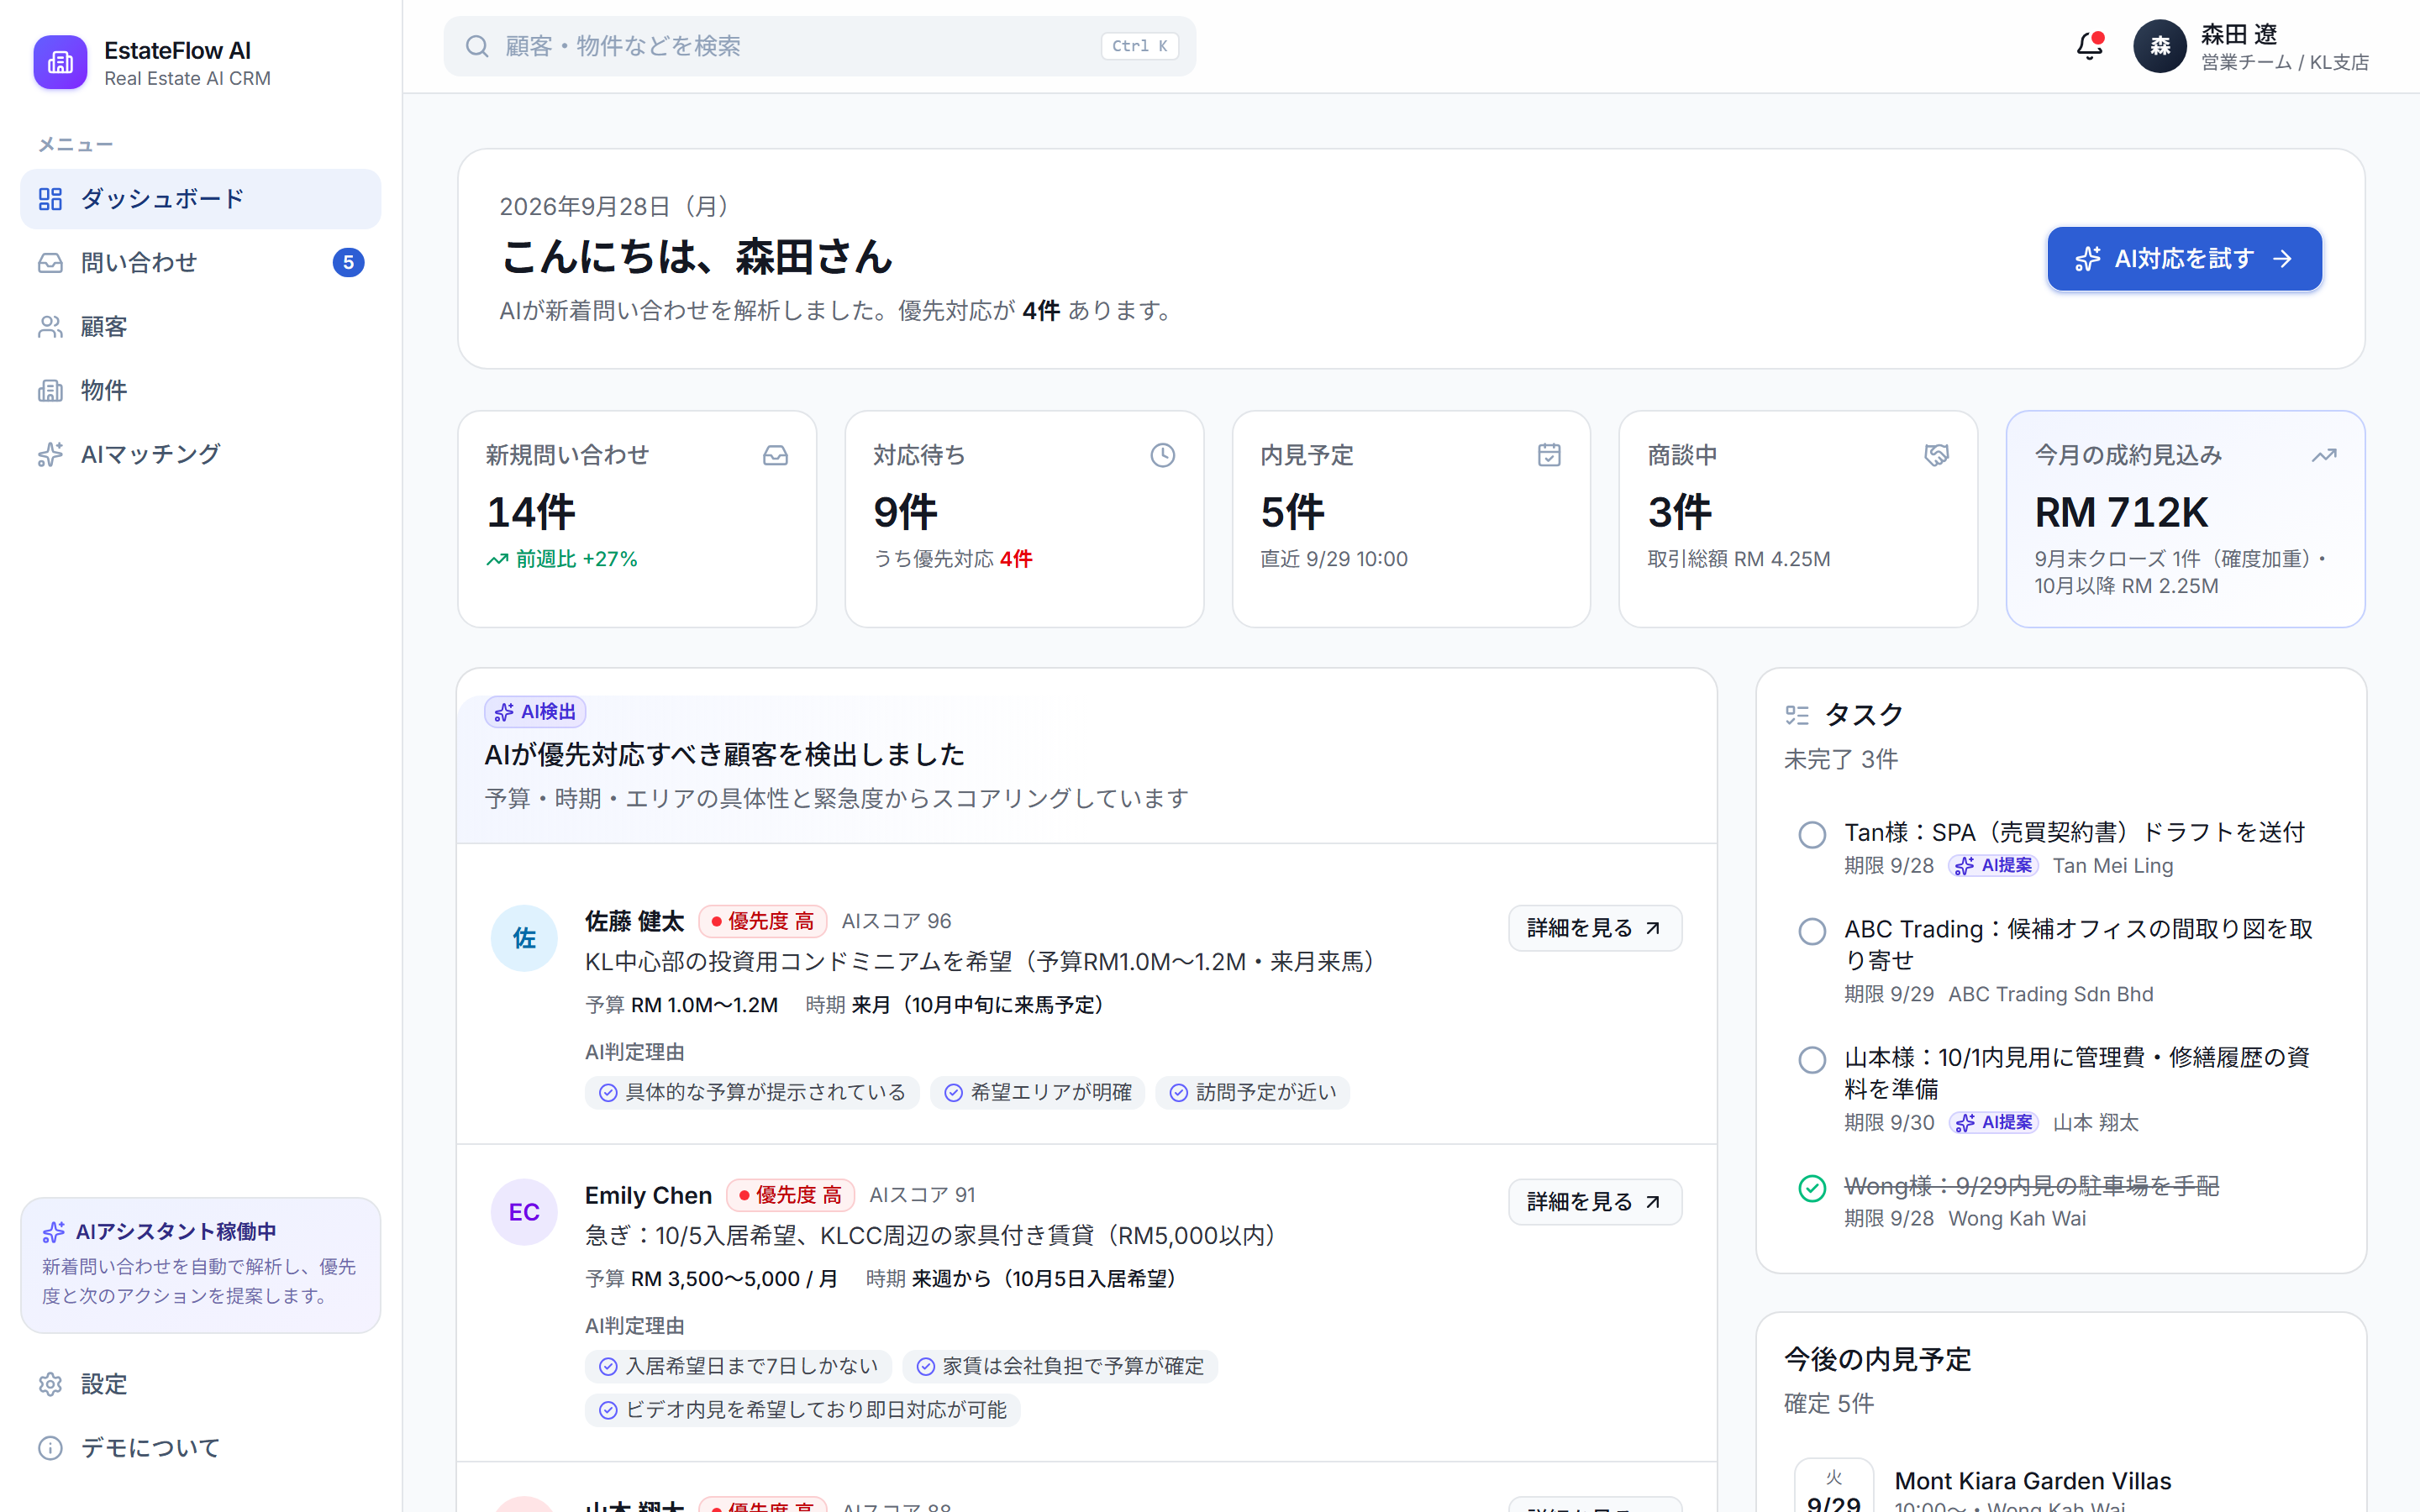
Task: Click the 佐 avatar for 佐藤 健太
Action: [524, 938]
